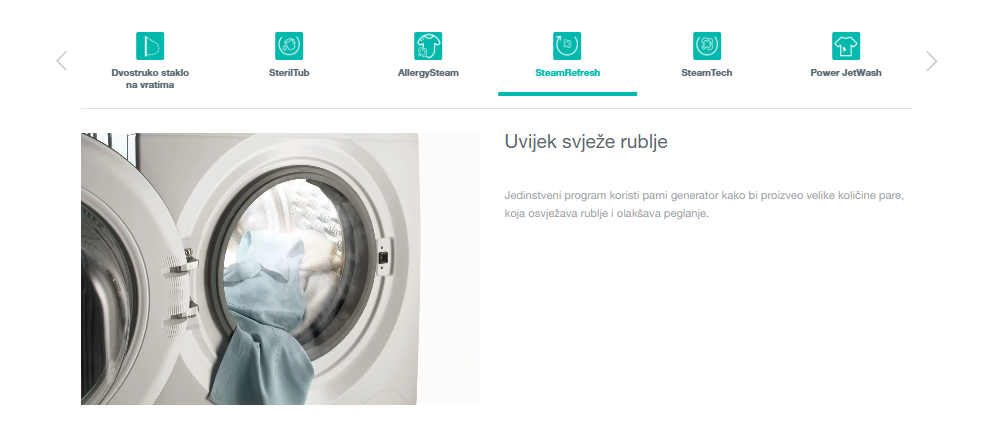Screen dimensions: 994x432
Task: Click the SteamRefresh feature icon
Action: [x=567, y=46]
